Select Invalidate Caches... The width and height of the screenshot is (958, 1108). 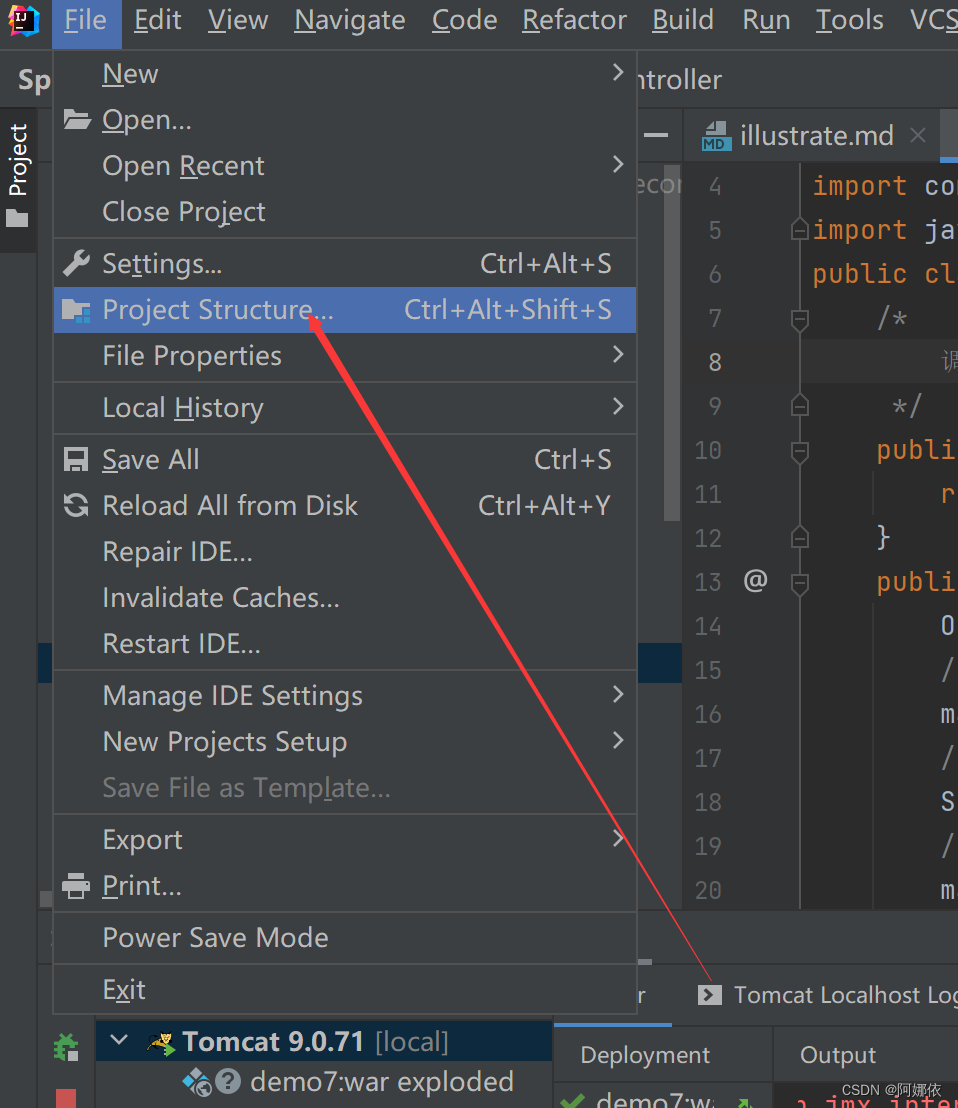[345, 598]
